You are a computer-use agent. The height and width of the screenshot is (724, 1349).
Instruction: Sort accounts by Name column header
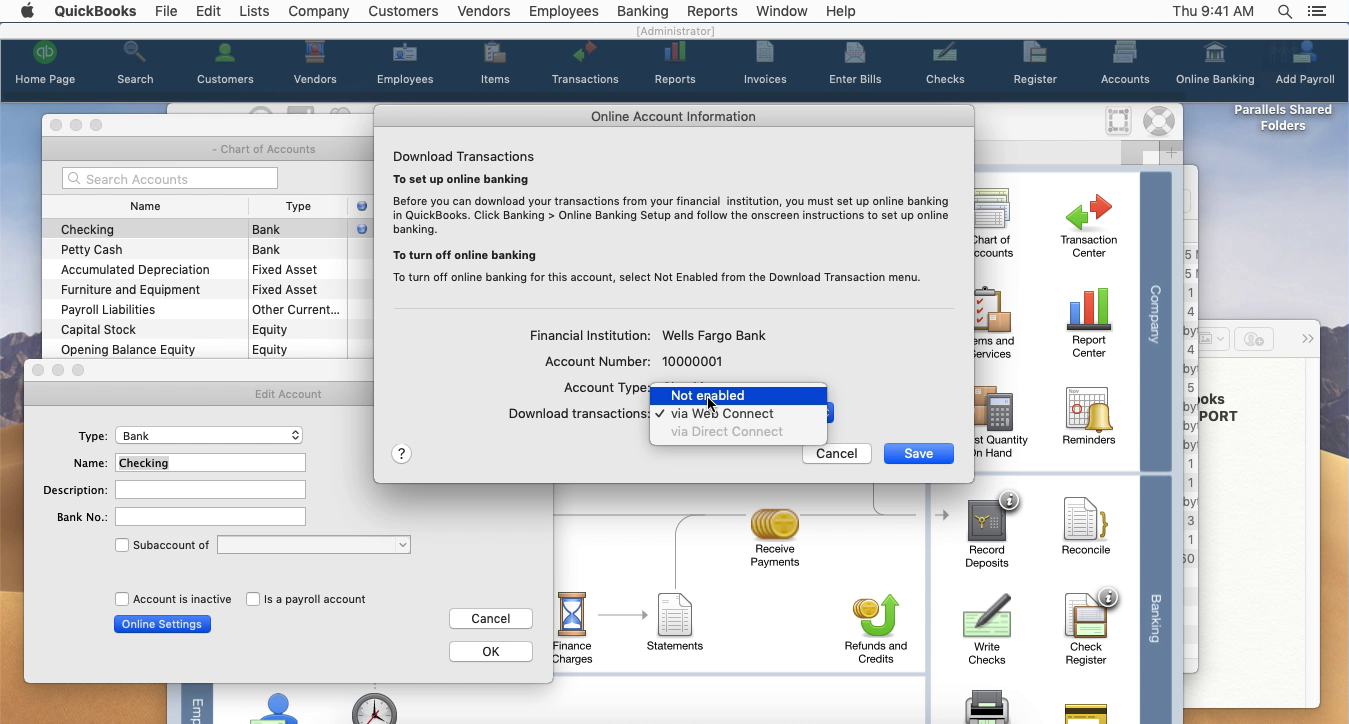[x=145, y=206]
